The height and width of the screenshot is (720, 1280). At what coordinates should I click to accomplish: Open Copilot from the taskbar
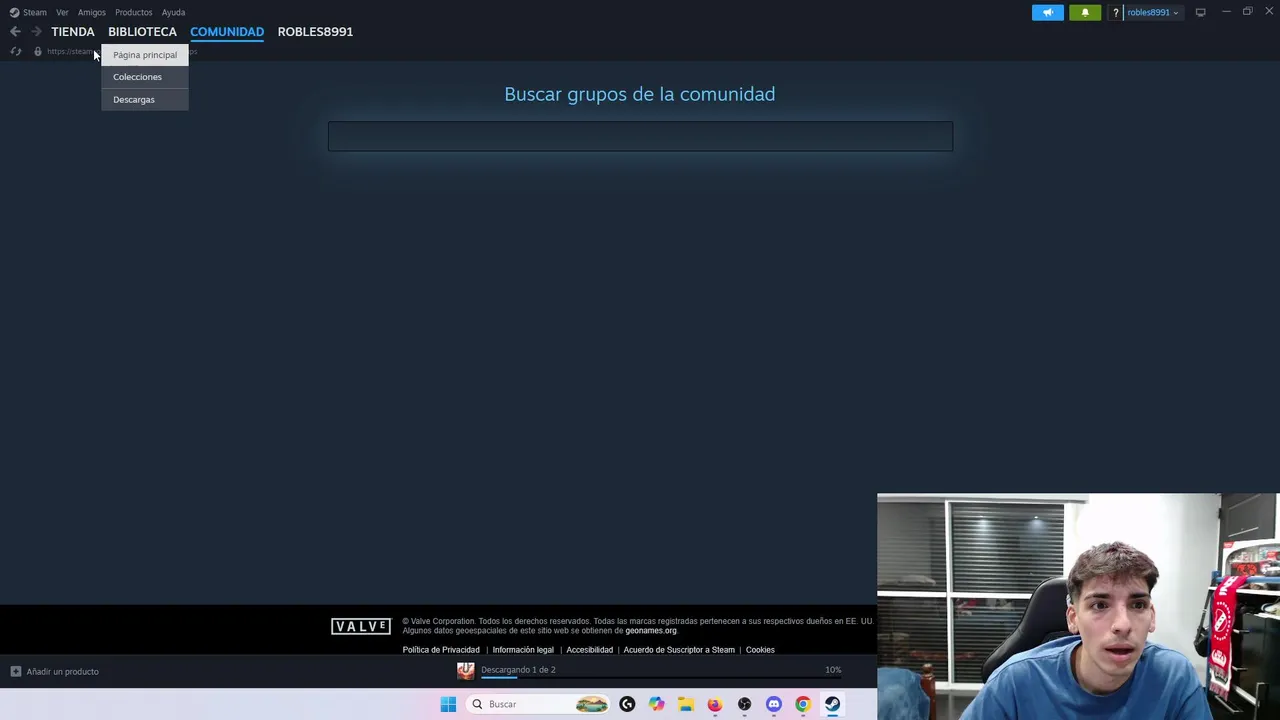tap(656, 704)
